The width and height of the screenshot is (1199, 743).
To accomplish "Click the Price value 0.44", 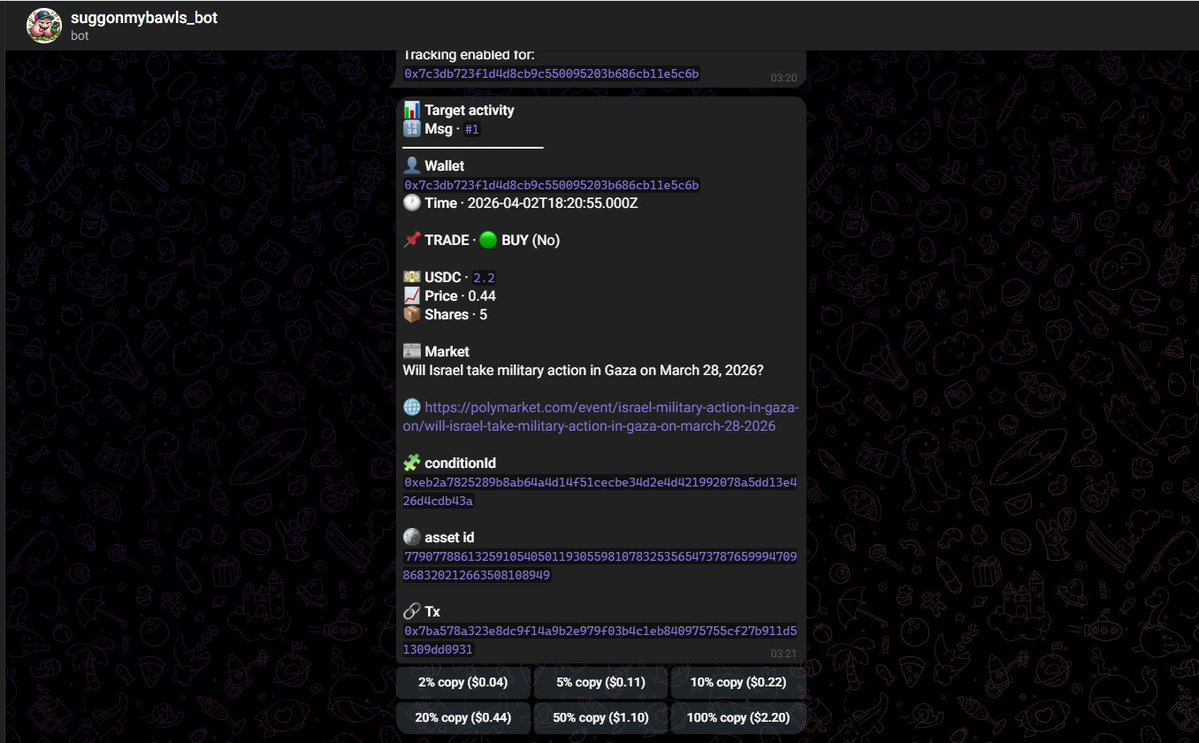I will pyautogui.click(x=482, y=296).
